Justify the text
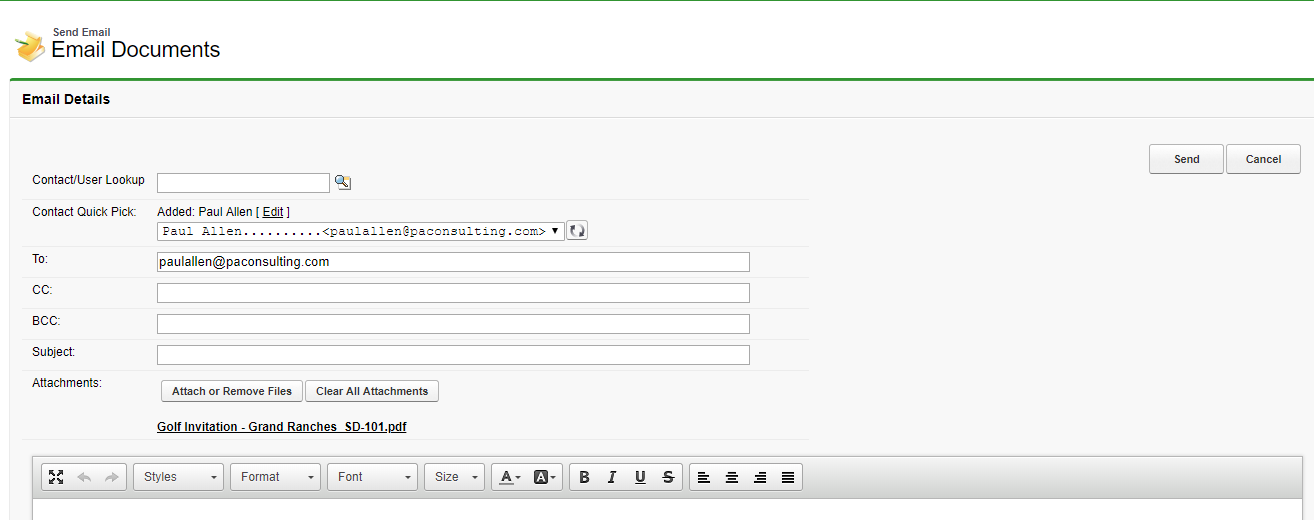1314x520 pixels. click(x=788, y=477)
